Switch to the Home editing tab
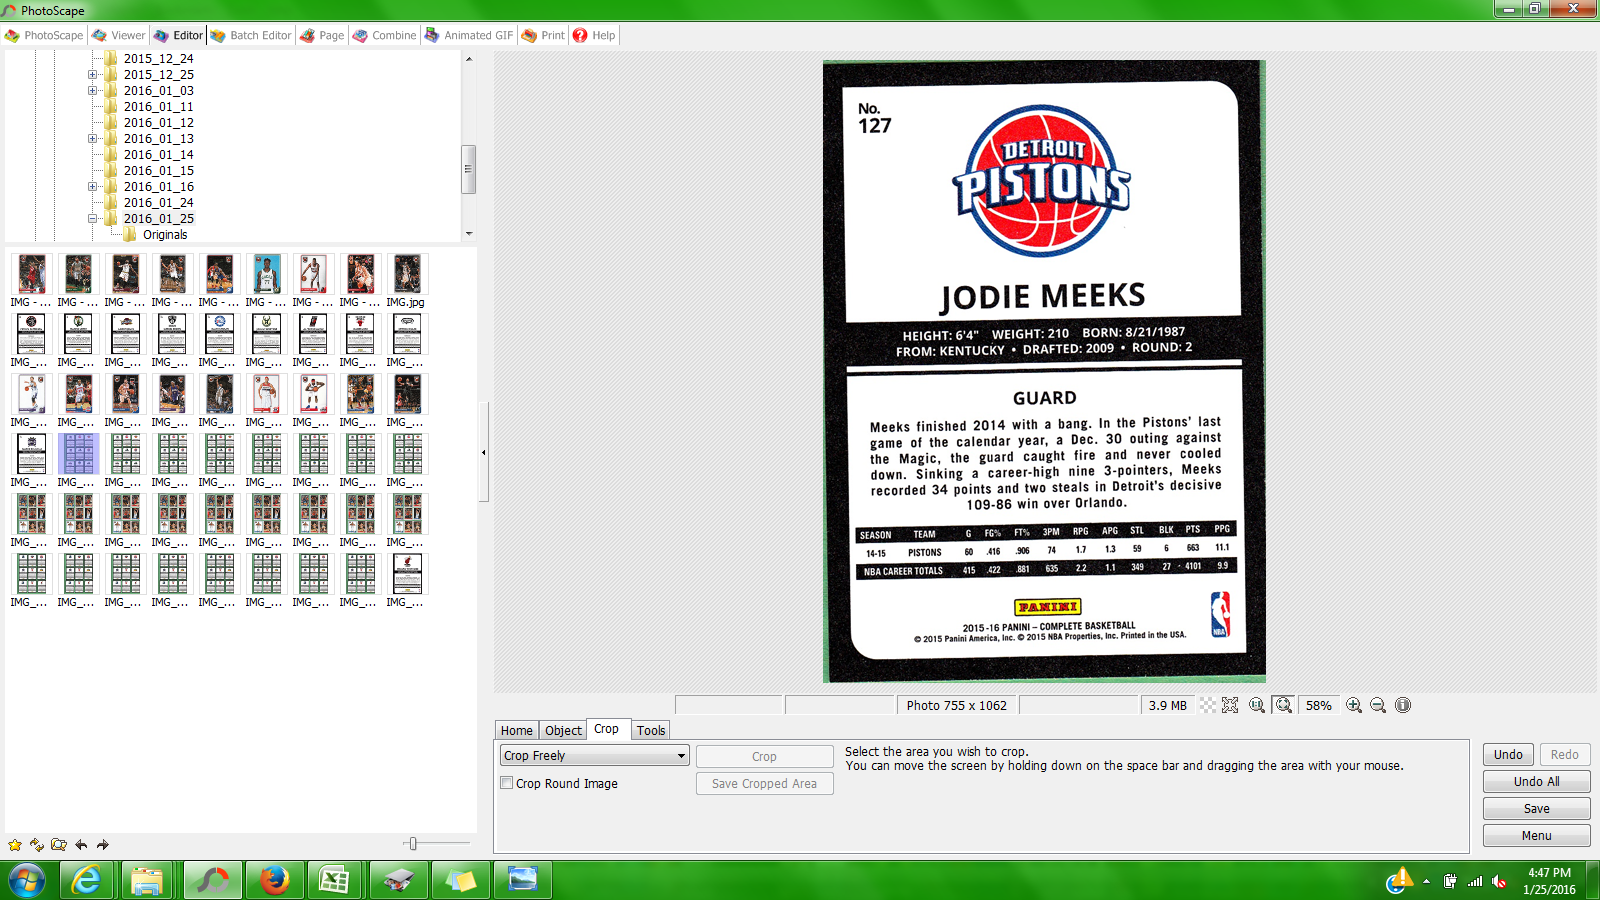The width and height of the screenshot is (1600, 900). (517, 730)
